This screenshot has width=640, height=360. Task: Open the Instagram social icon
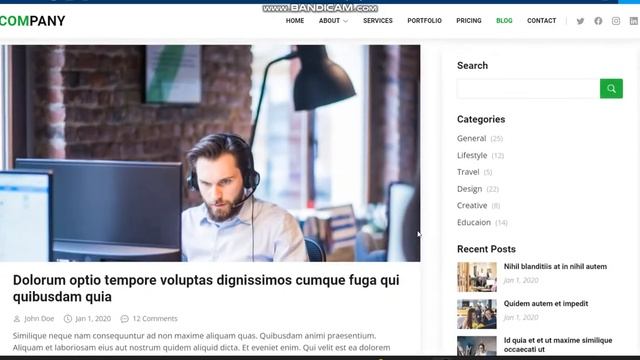pos(616,21)
